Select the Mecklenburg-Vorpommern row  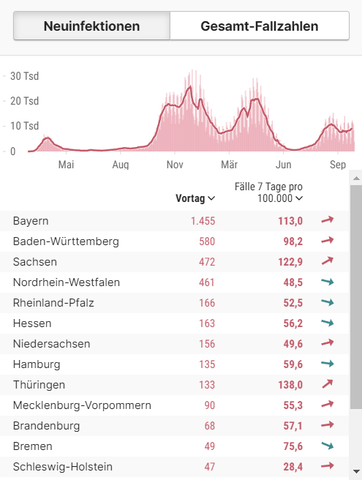click(175, 405)
